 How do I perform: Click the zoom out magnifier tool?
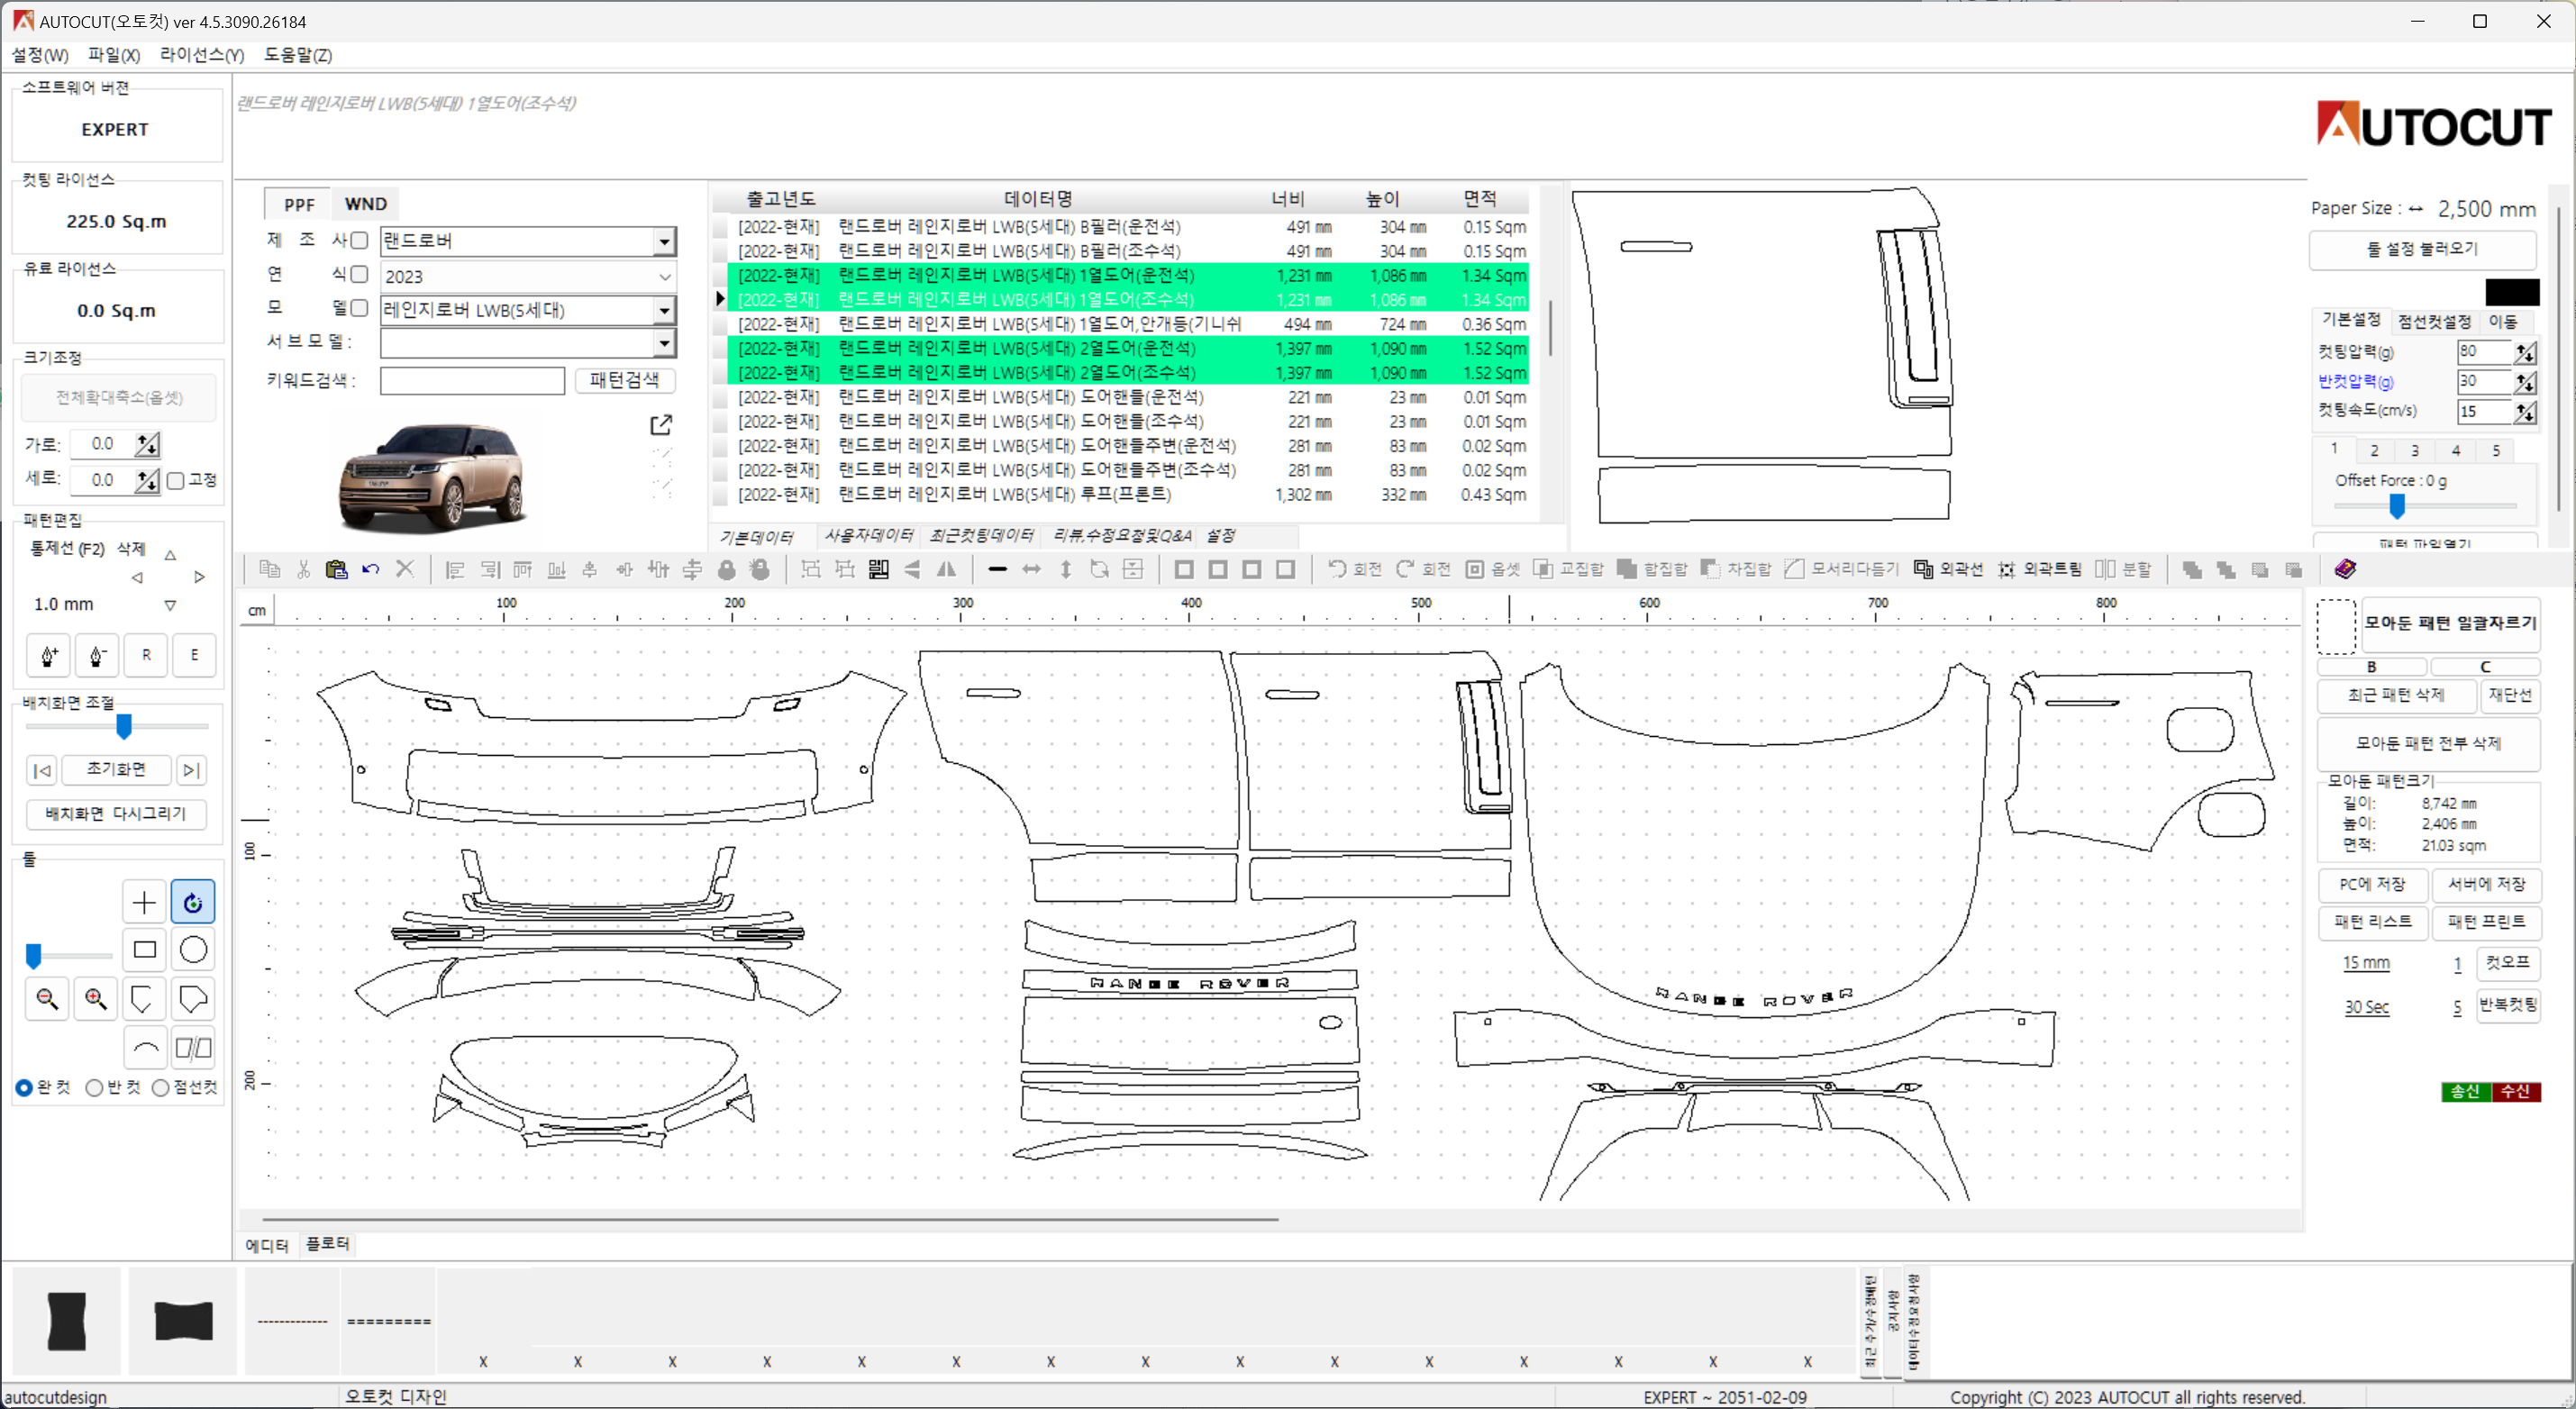pos(47,998)
